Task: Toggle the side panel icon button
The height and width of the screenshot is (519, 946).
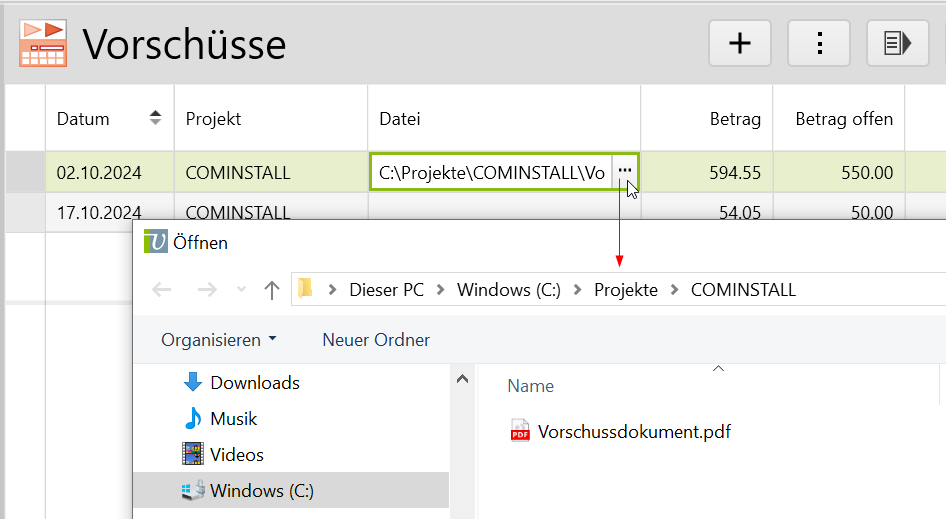Action: tap(897, 43)
